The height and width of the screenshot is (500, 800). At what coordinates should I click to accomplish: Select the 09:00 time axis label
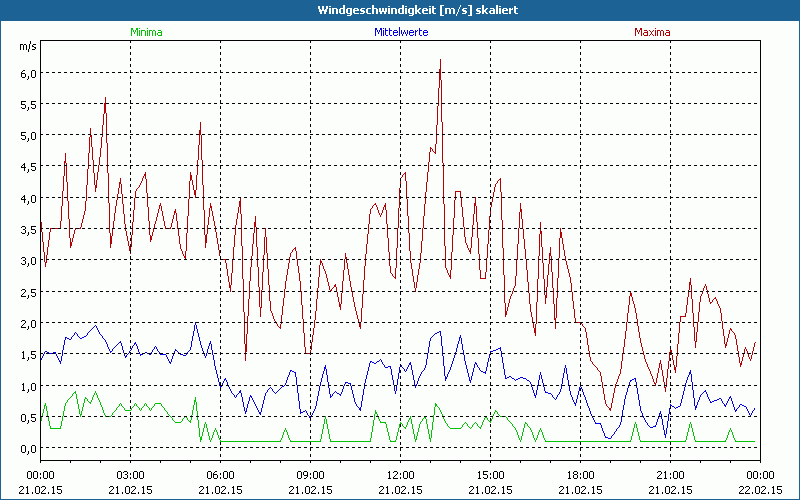pyautogui.click(x=310, y=474)
